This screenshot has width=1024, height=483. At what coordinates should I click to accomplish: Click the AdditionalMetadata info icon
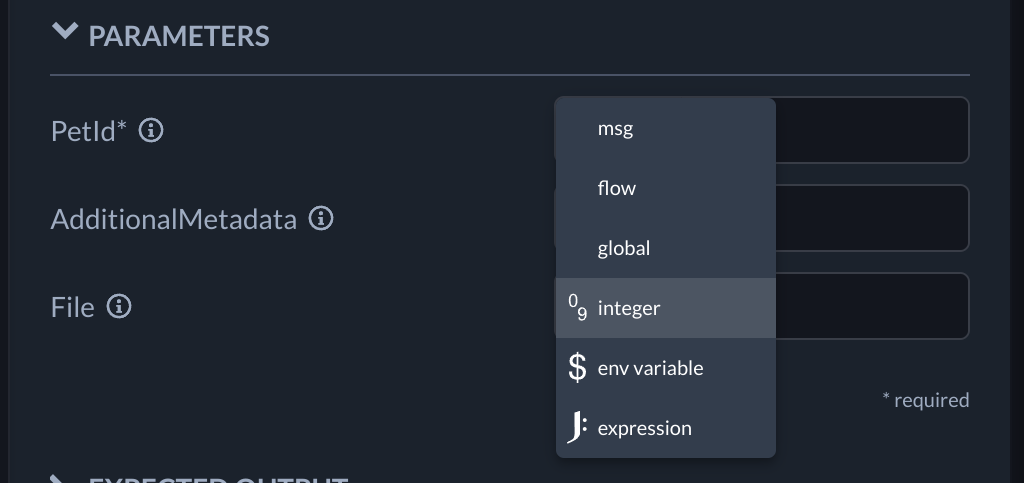(321, 218)
